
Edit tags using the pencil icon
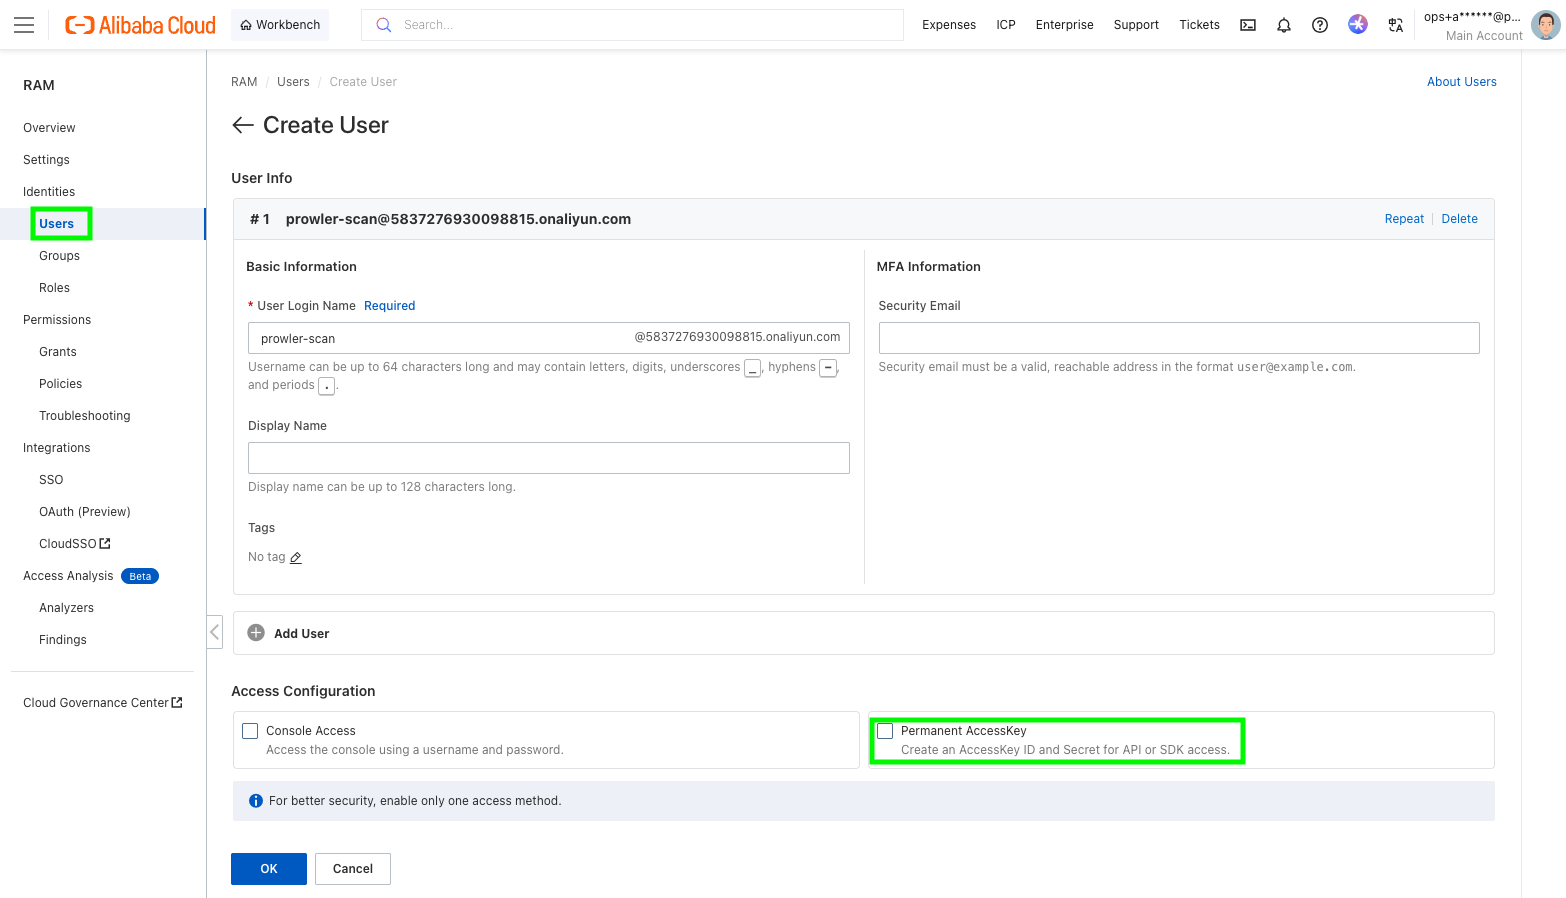point(298,557)
